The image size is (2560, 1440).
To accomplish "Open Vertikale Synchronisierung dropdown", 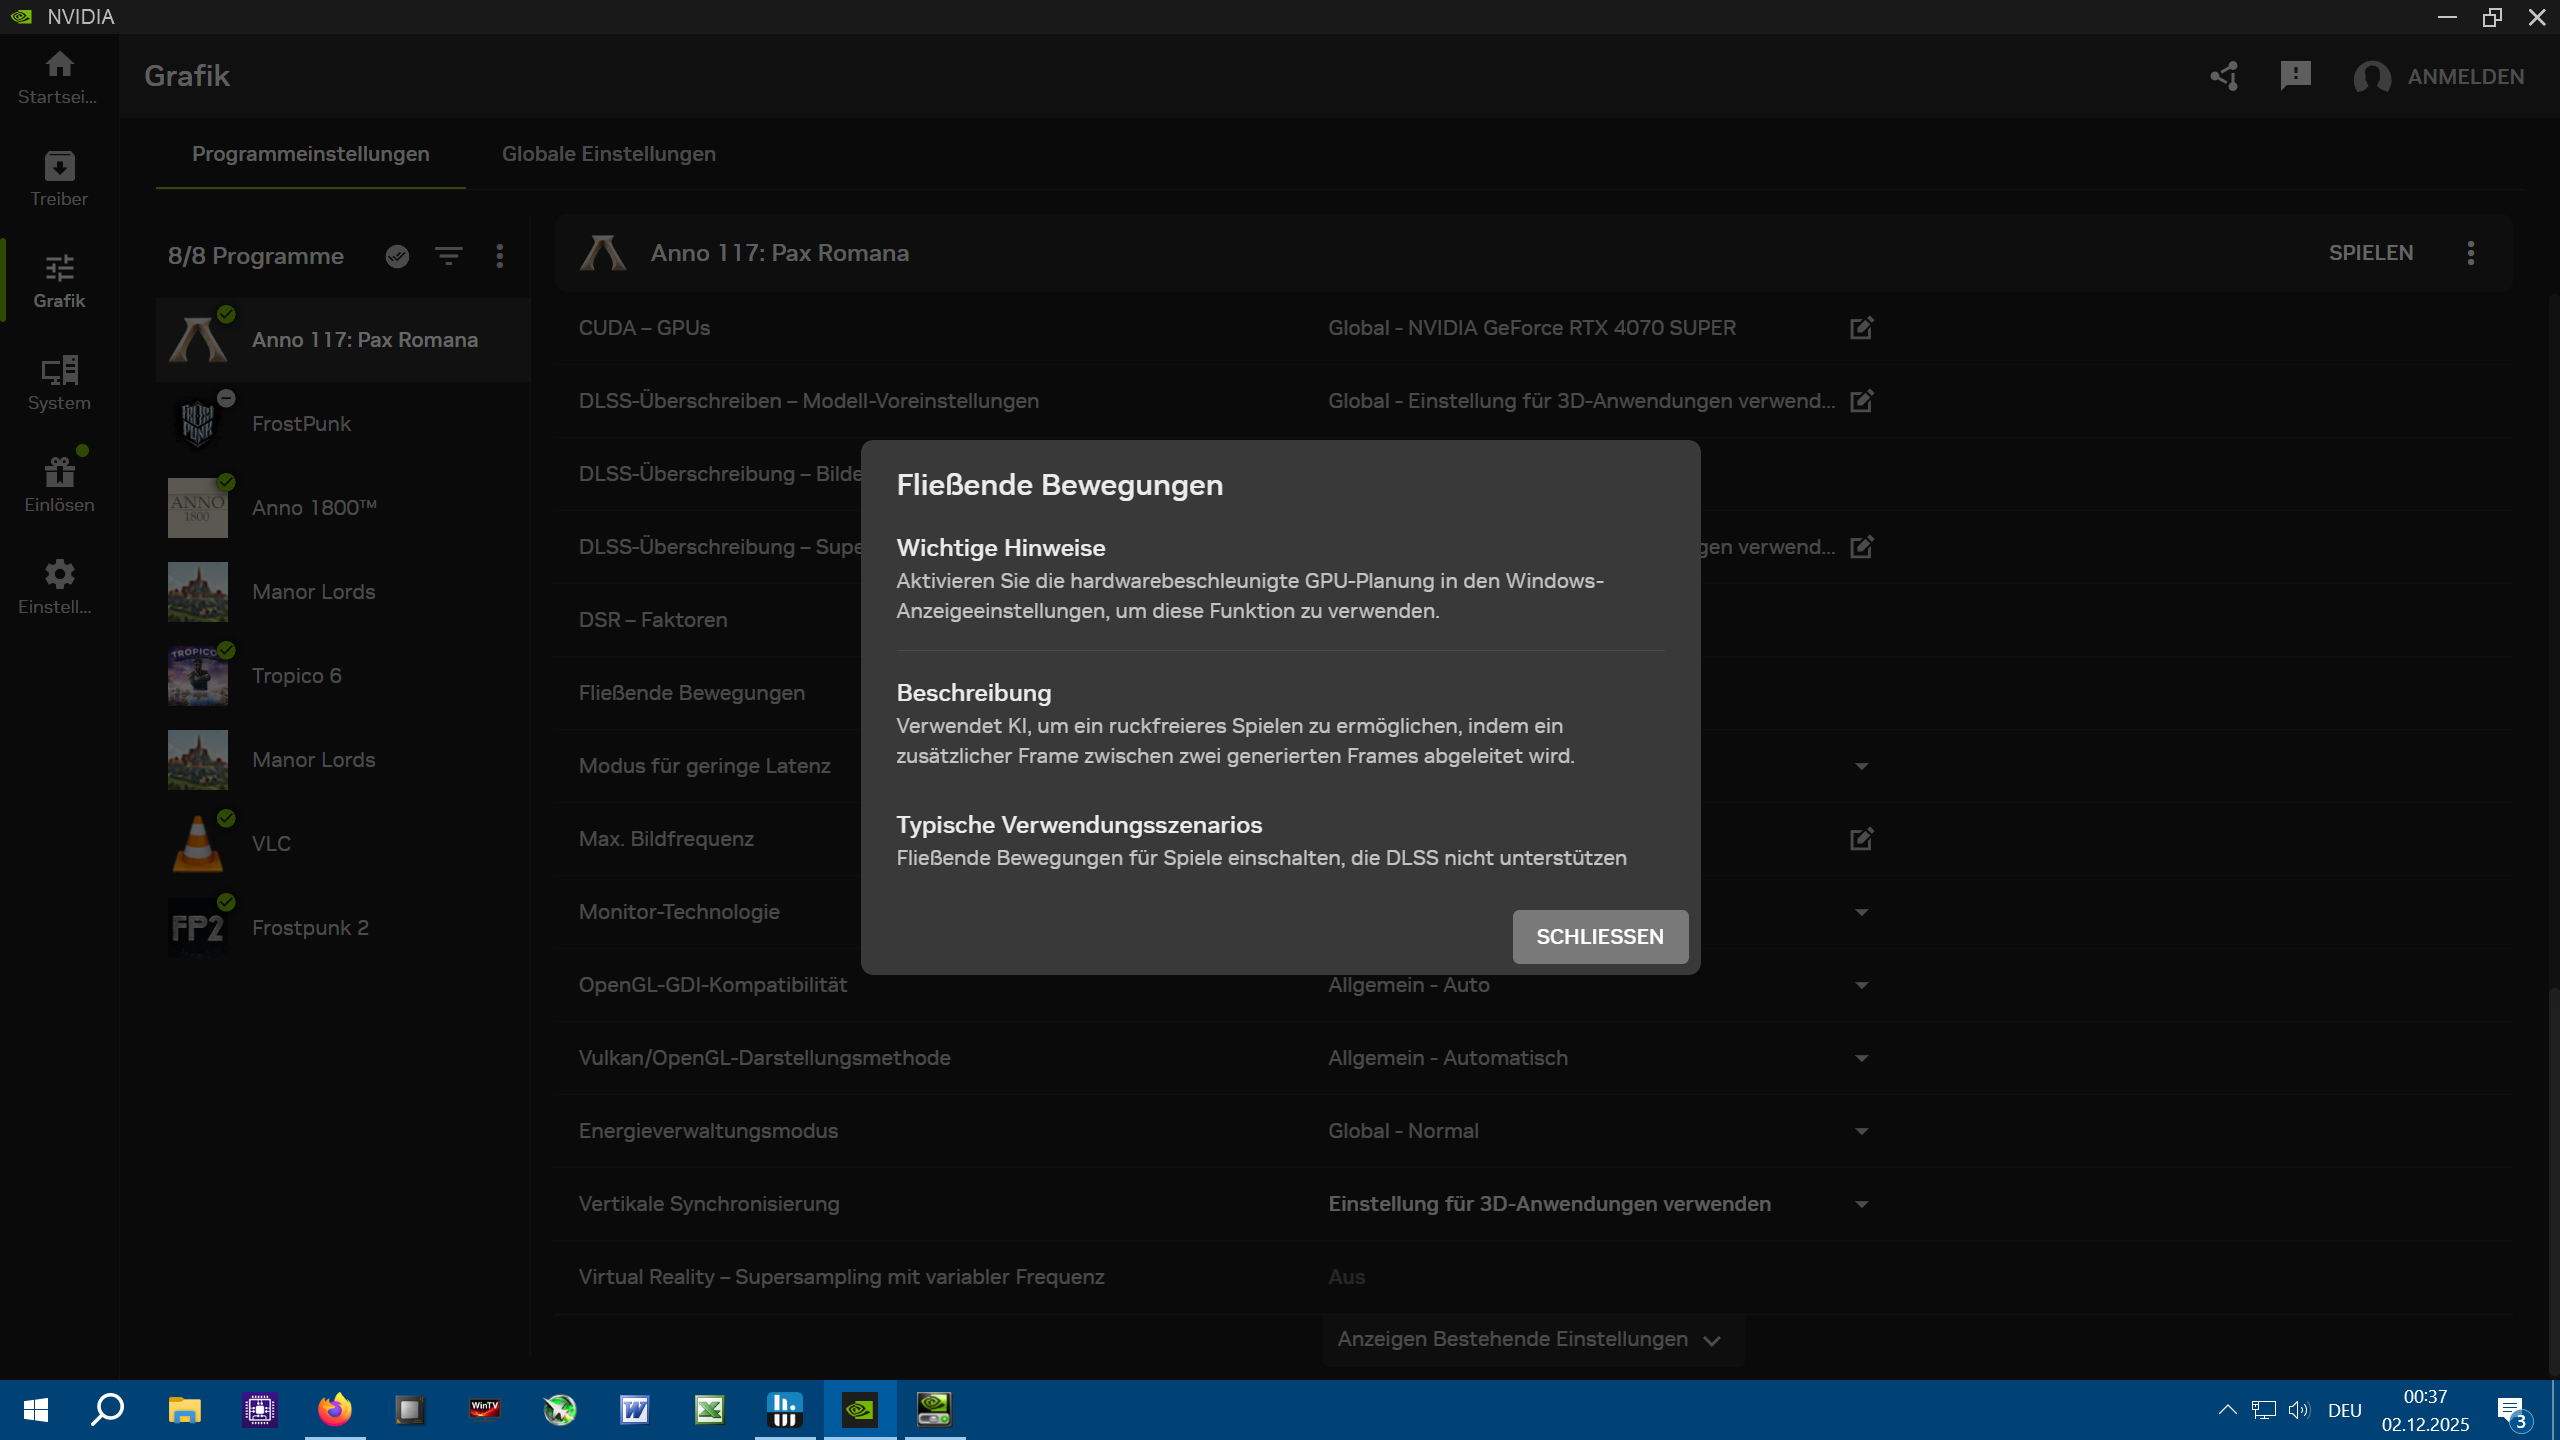I will 1861,1204.
